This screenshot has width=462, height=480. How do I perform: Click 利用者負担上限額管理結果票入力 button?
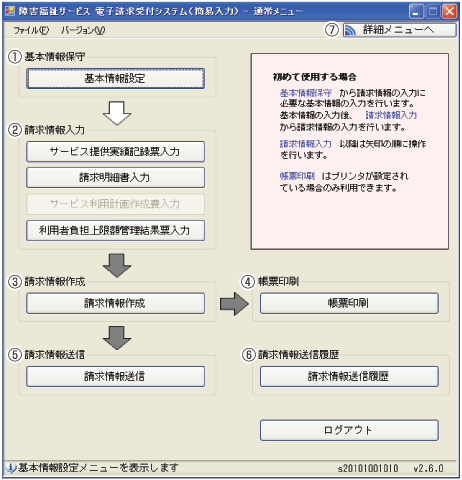115,230
